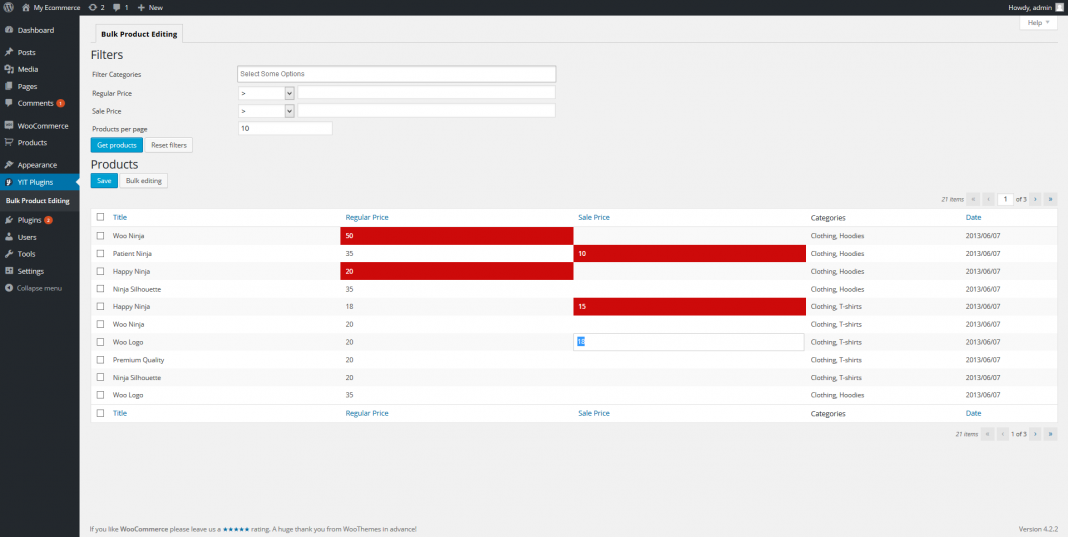Select the Premium Quality product checkbox
Screen dimensions: 1068x537
point(100,360)
